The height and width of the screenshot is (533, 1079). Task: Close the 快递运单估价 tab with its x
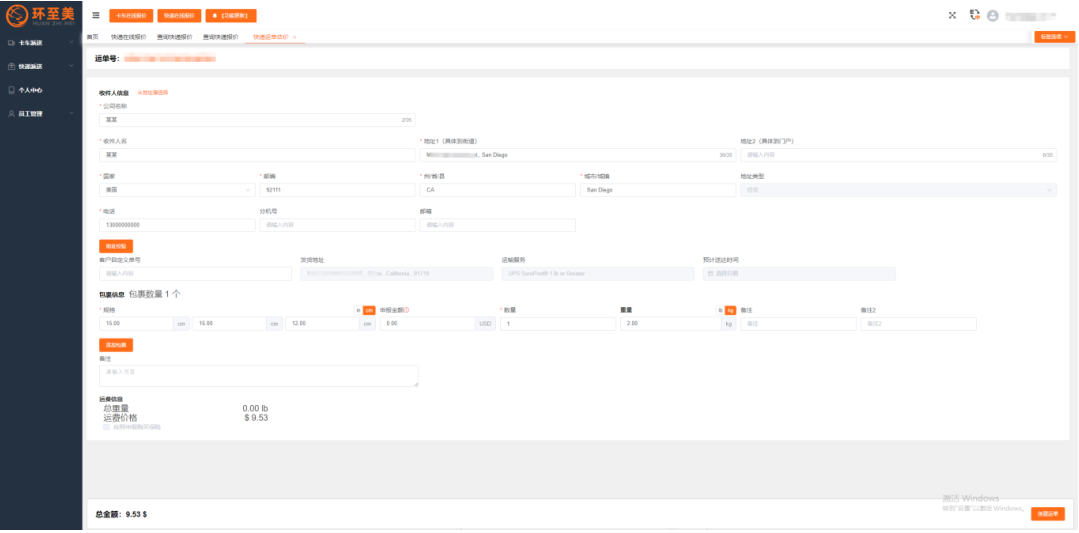pyautogui.click(x=294, y=37)
